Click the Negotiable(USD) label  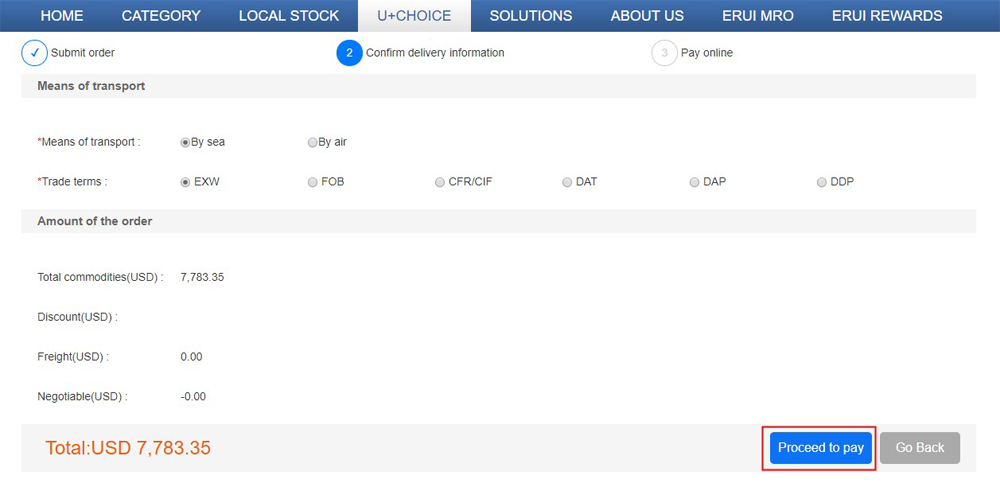(83, 397)
